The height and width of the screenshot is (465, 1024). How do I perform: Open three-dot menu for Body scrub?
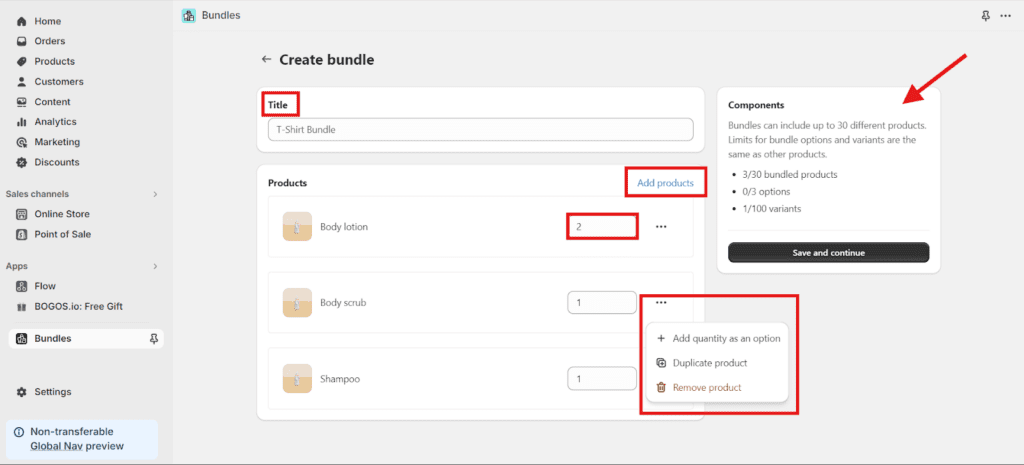[661, 302]
